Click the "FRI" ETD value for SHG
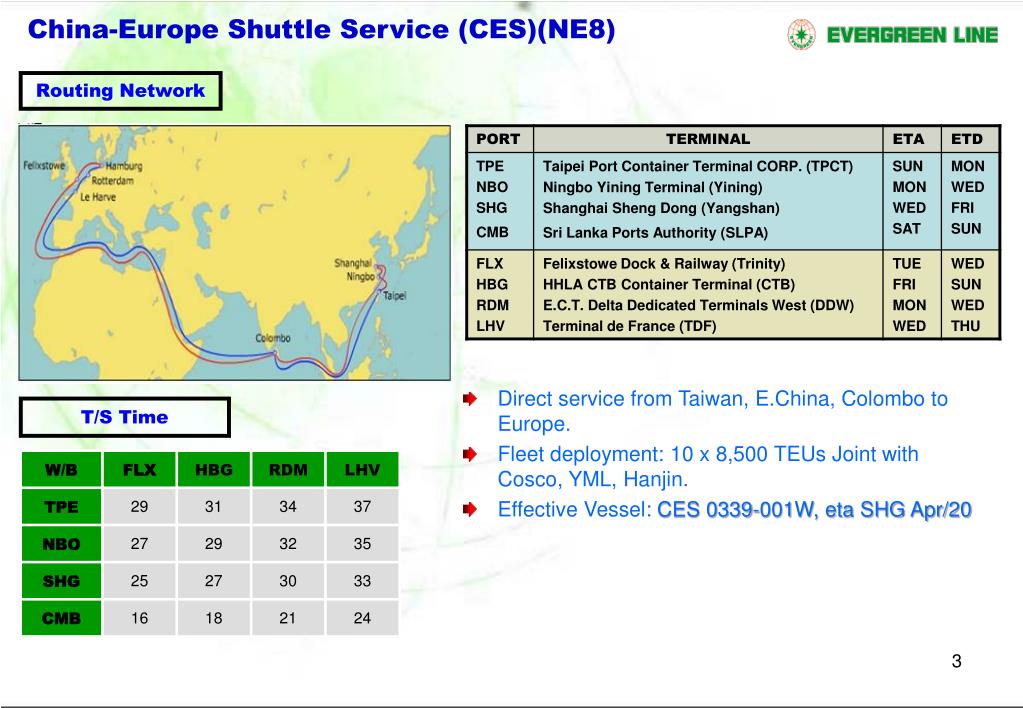This screenshot has height=708, width=1023. coord(962,208)
